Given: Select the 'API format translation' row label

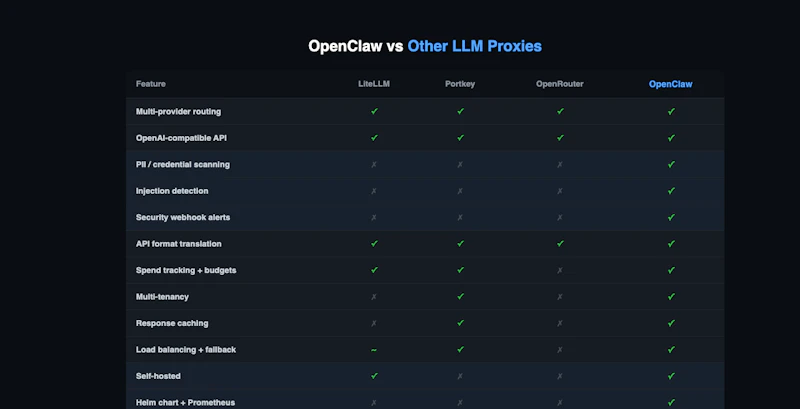Looking at the screenshot, I should click(179, 244).
